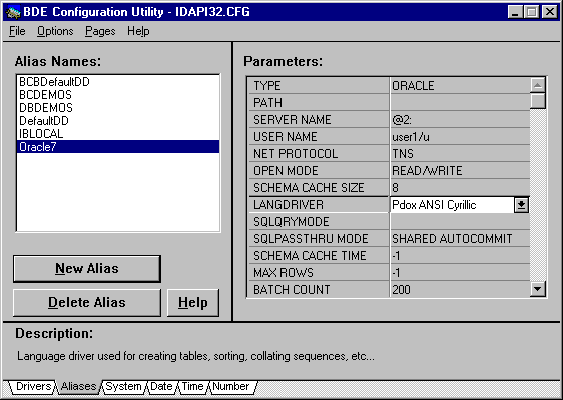
Task: Click the Delete Alias button
Action: 87,302
